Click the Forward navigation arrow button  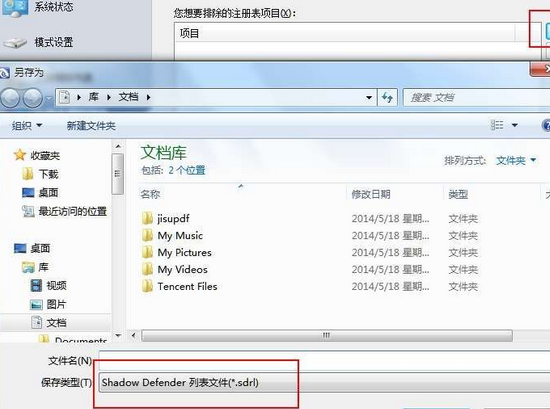point(33,98)
